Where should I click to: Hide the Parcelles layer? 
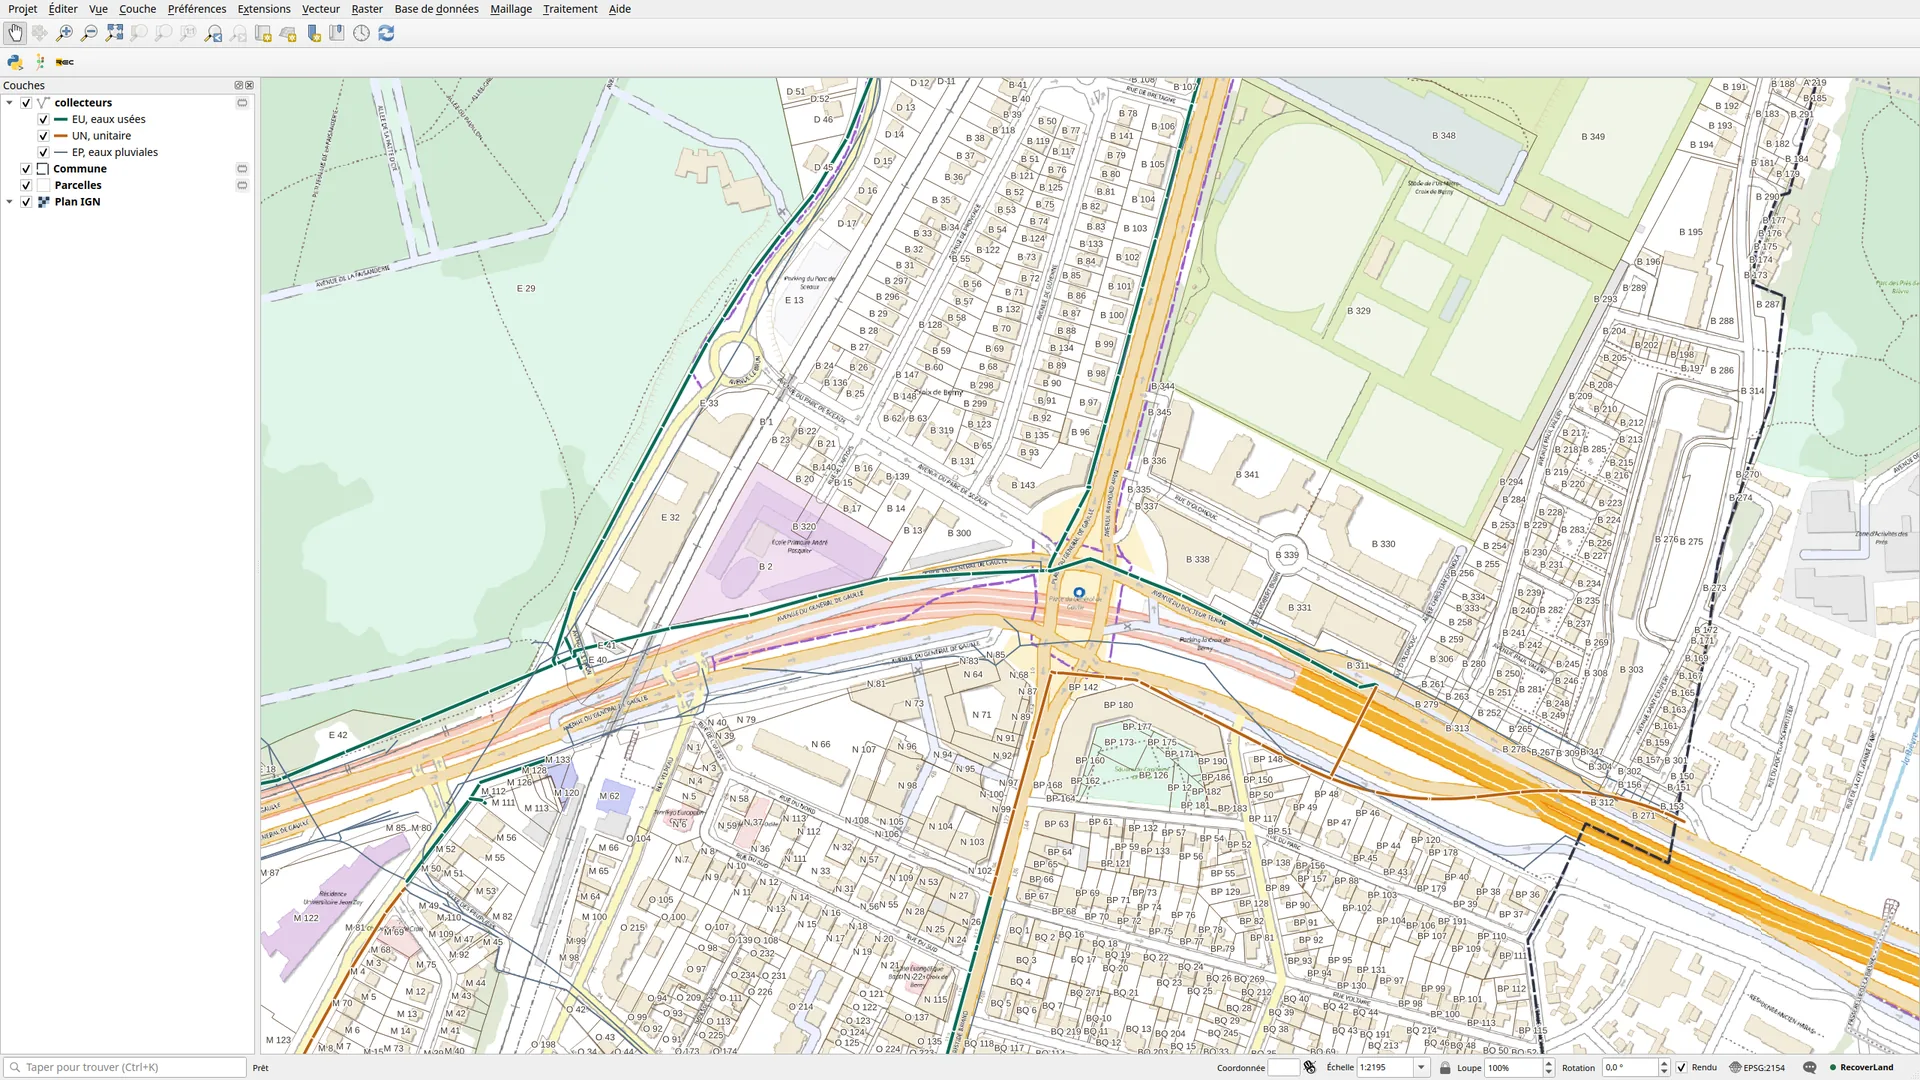coord(27,185)
